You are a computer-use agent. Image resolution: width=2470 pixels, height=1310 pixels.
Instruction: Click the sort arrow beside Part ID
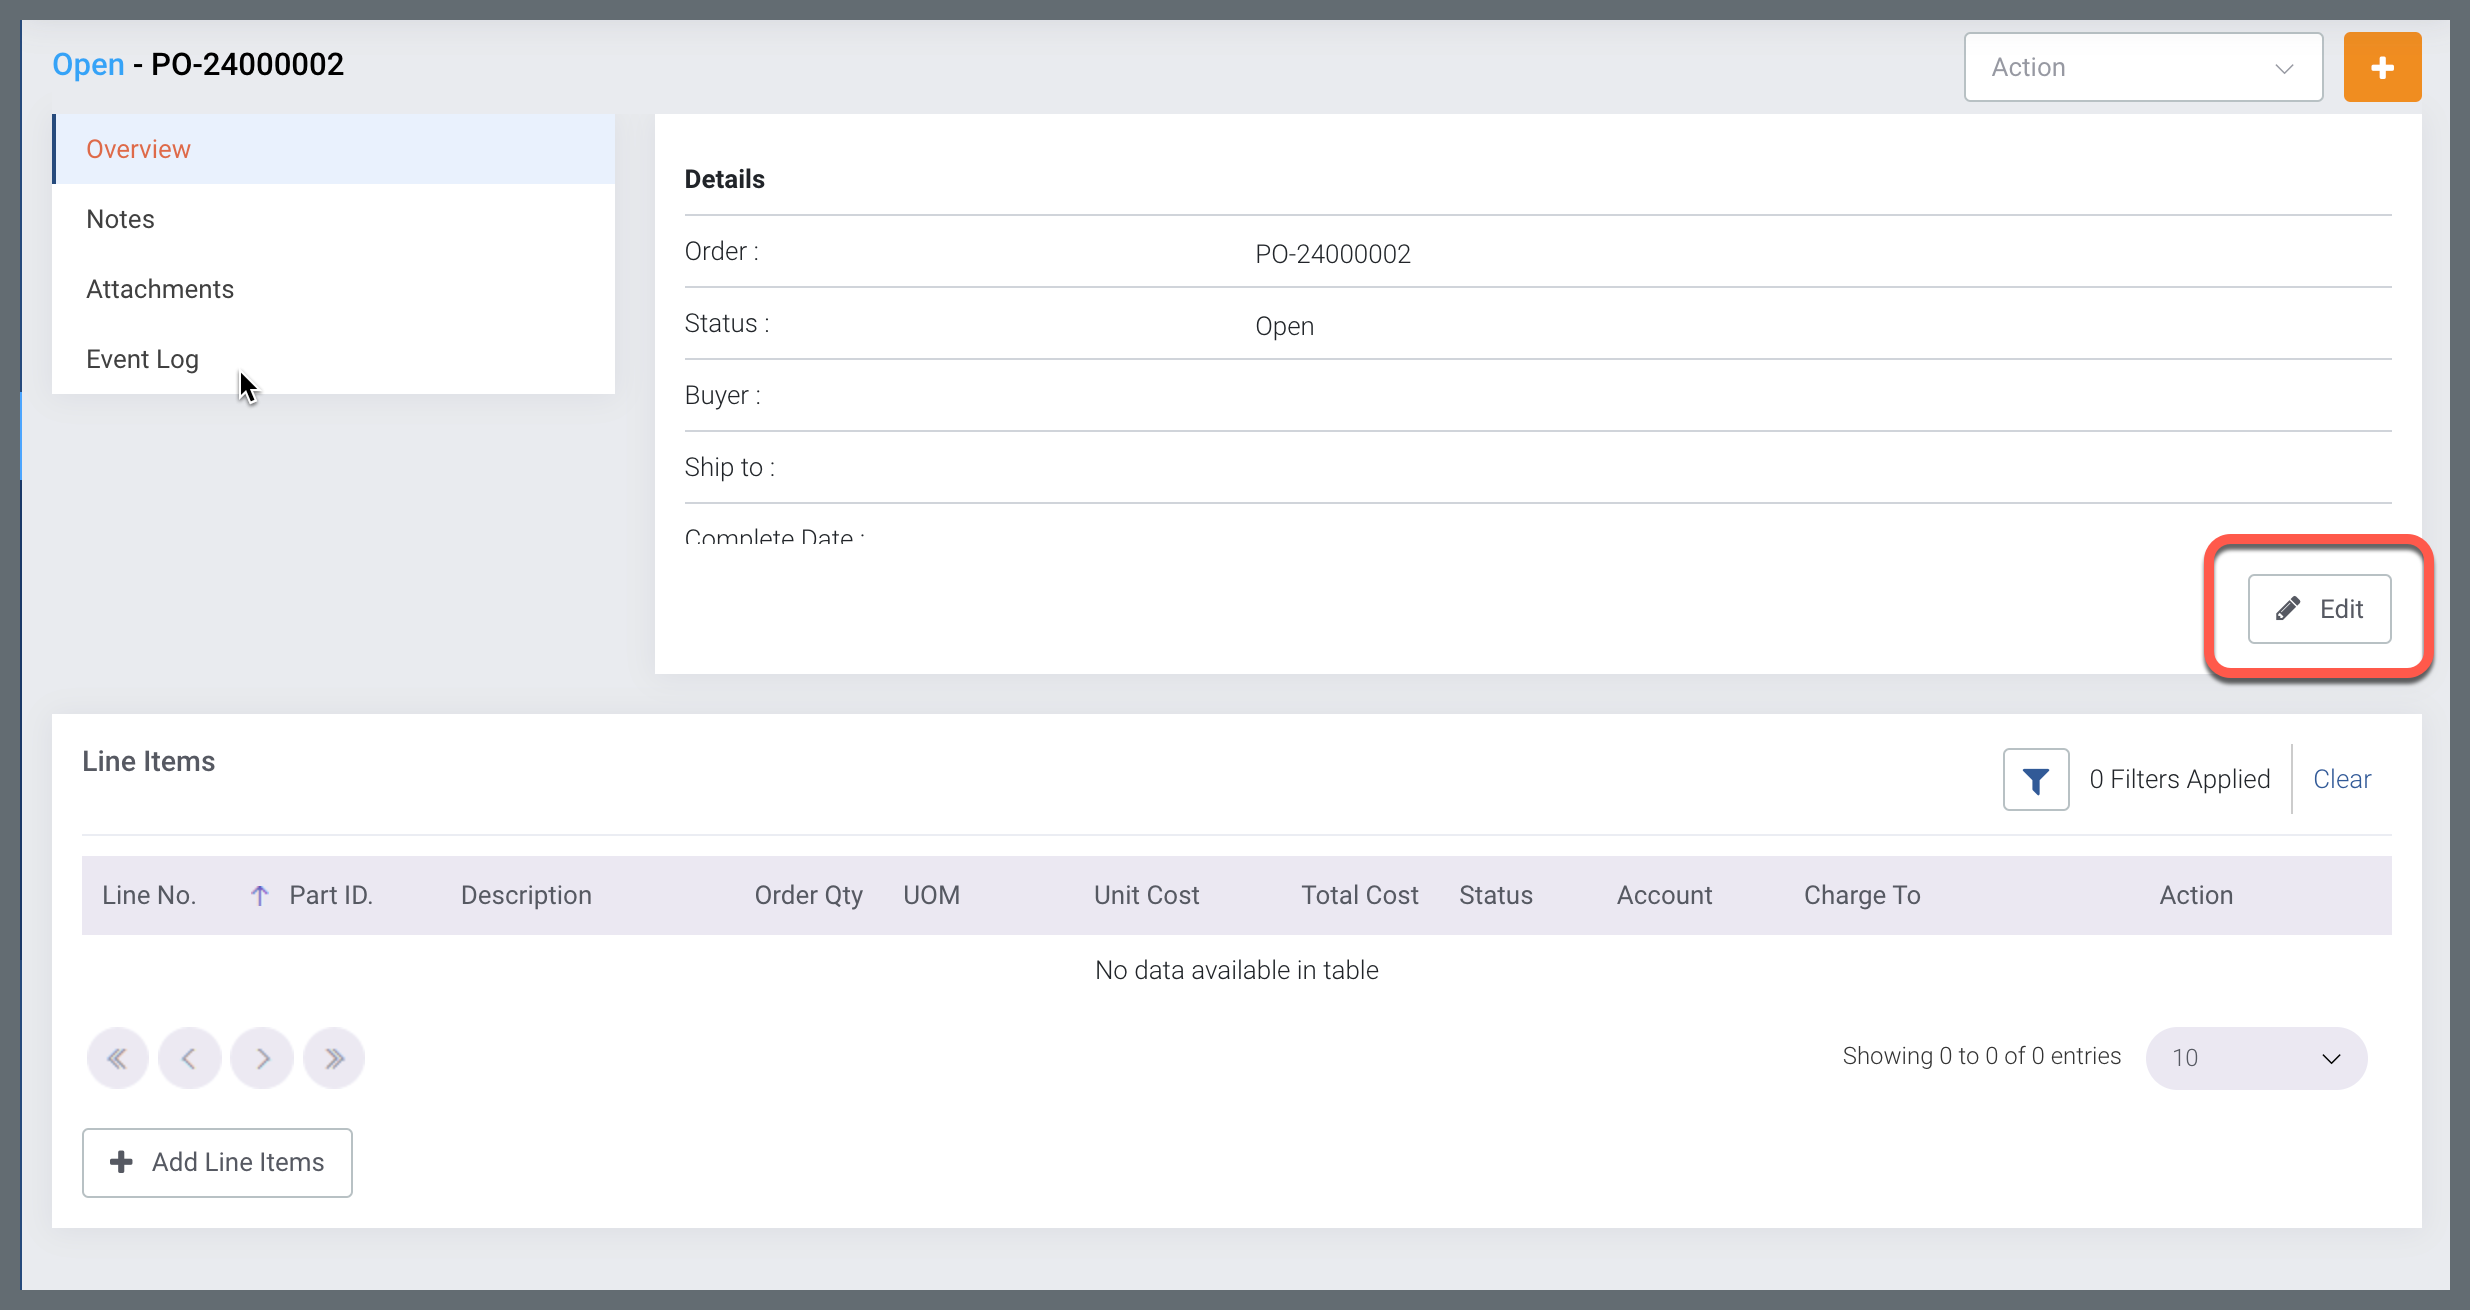coord(259,895)
